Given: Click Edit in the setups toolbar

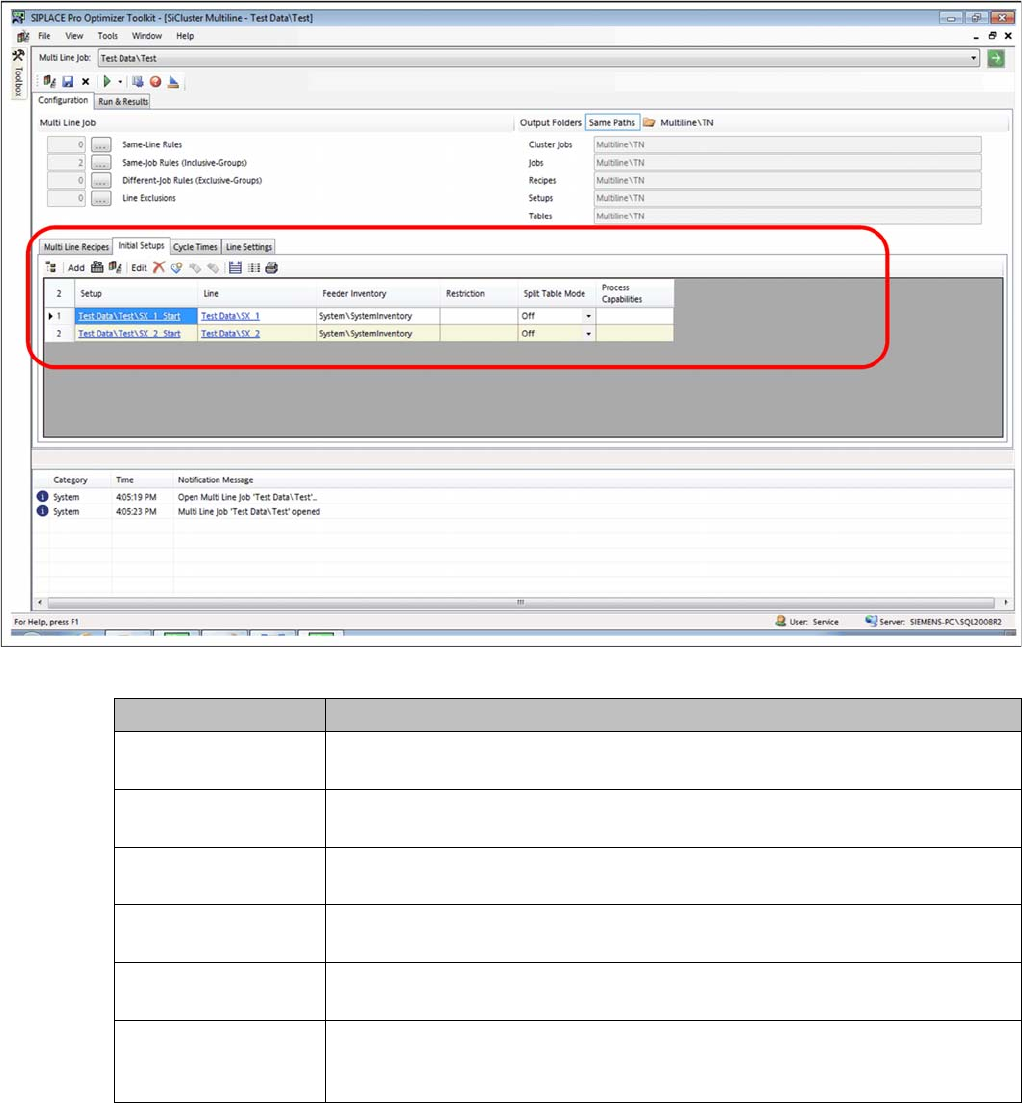Looking at the screenshot, I should point(139,268).
